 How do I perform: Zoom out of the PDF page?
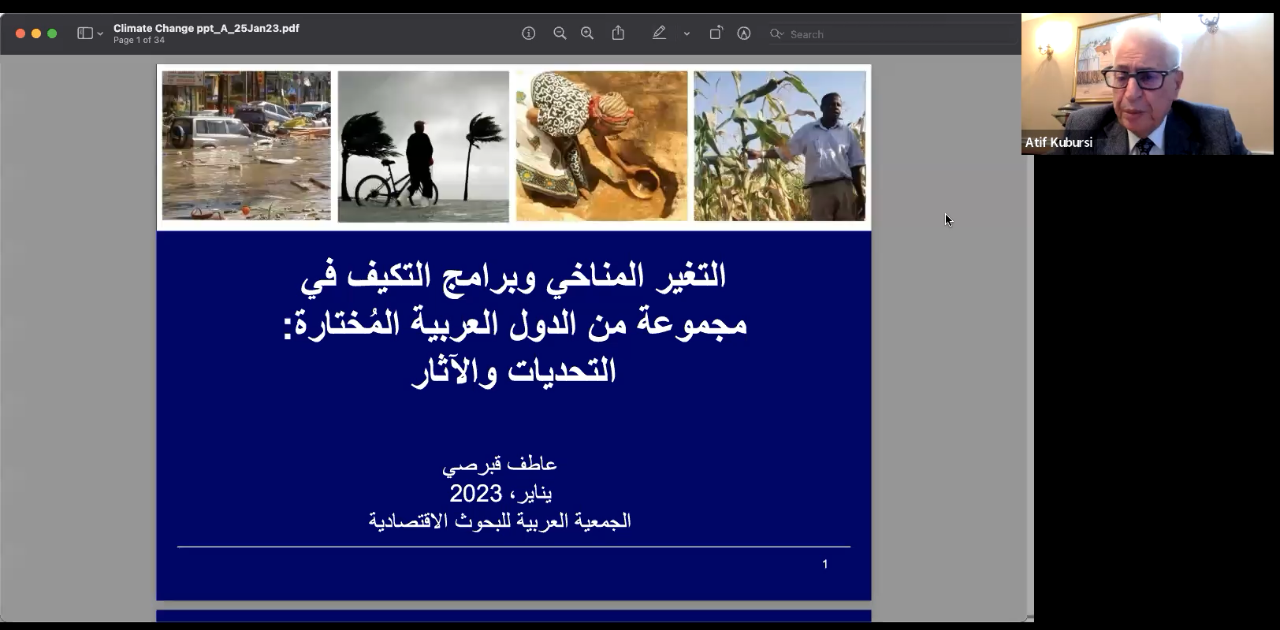coord(560,33)
